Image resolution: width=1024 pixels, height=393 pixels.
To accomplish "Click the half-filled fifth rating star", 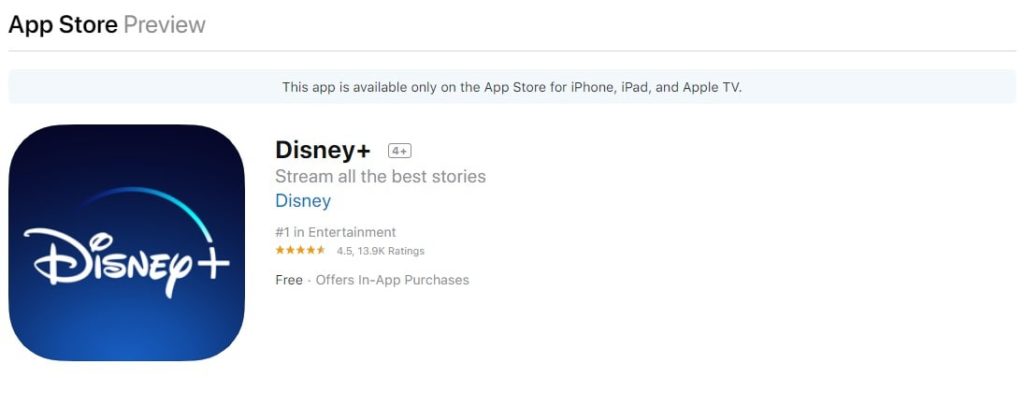I will 321,250.
